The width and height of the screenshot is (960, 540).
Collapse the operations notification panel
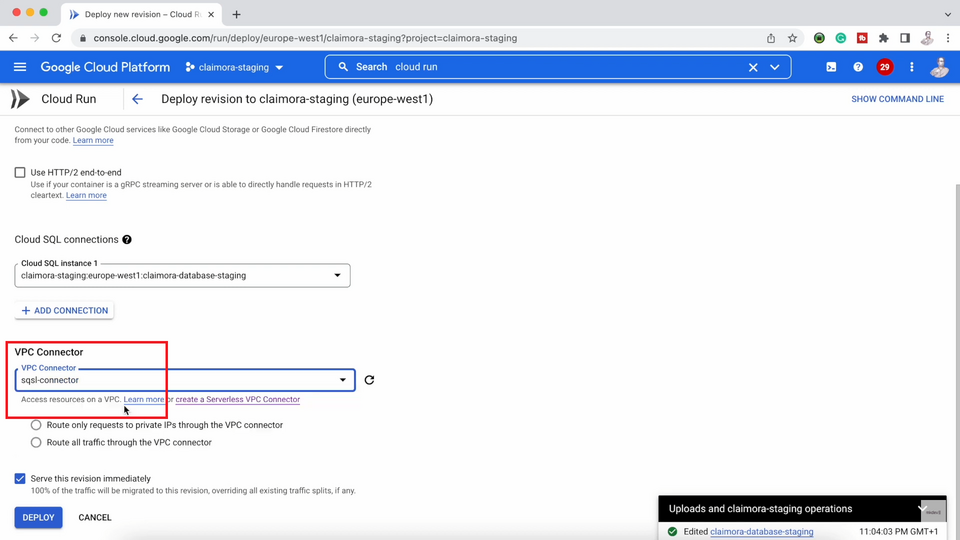[x=922, y=508]
